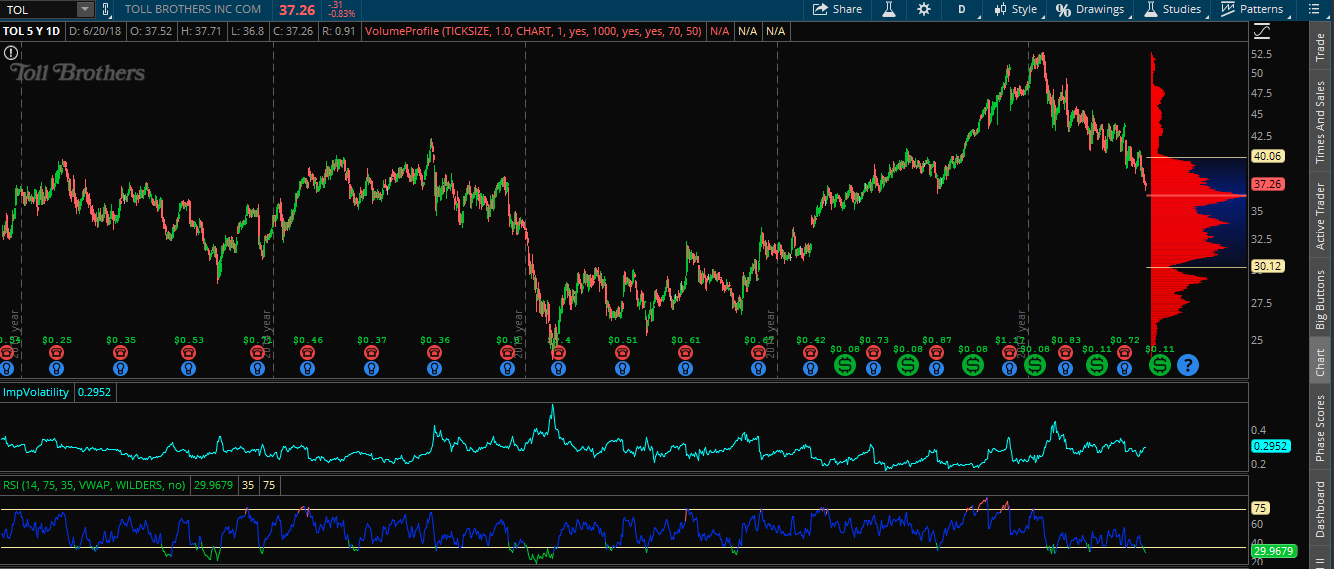Click the list icon right of Patterns
1334x569 pixels.
(x=1314, y=9)
